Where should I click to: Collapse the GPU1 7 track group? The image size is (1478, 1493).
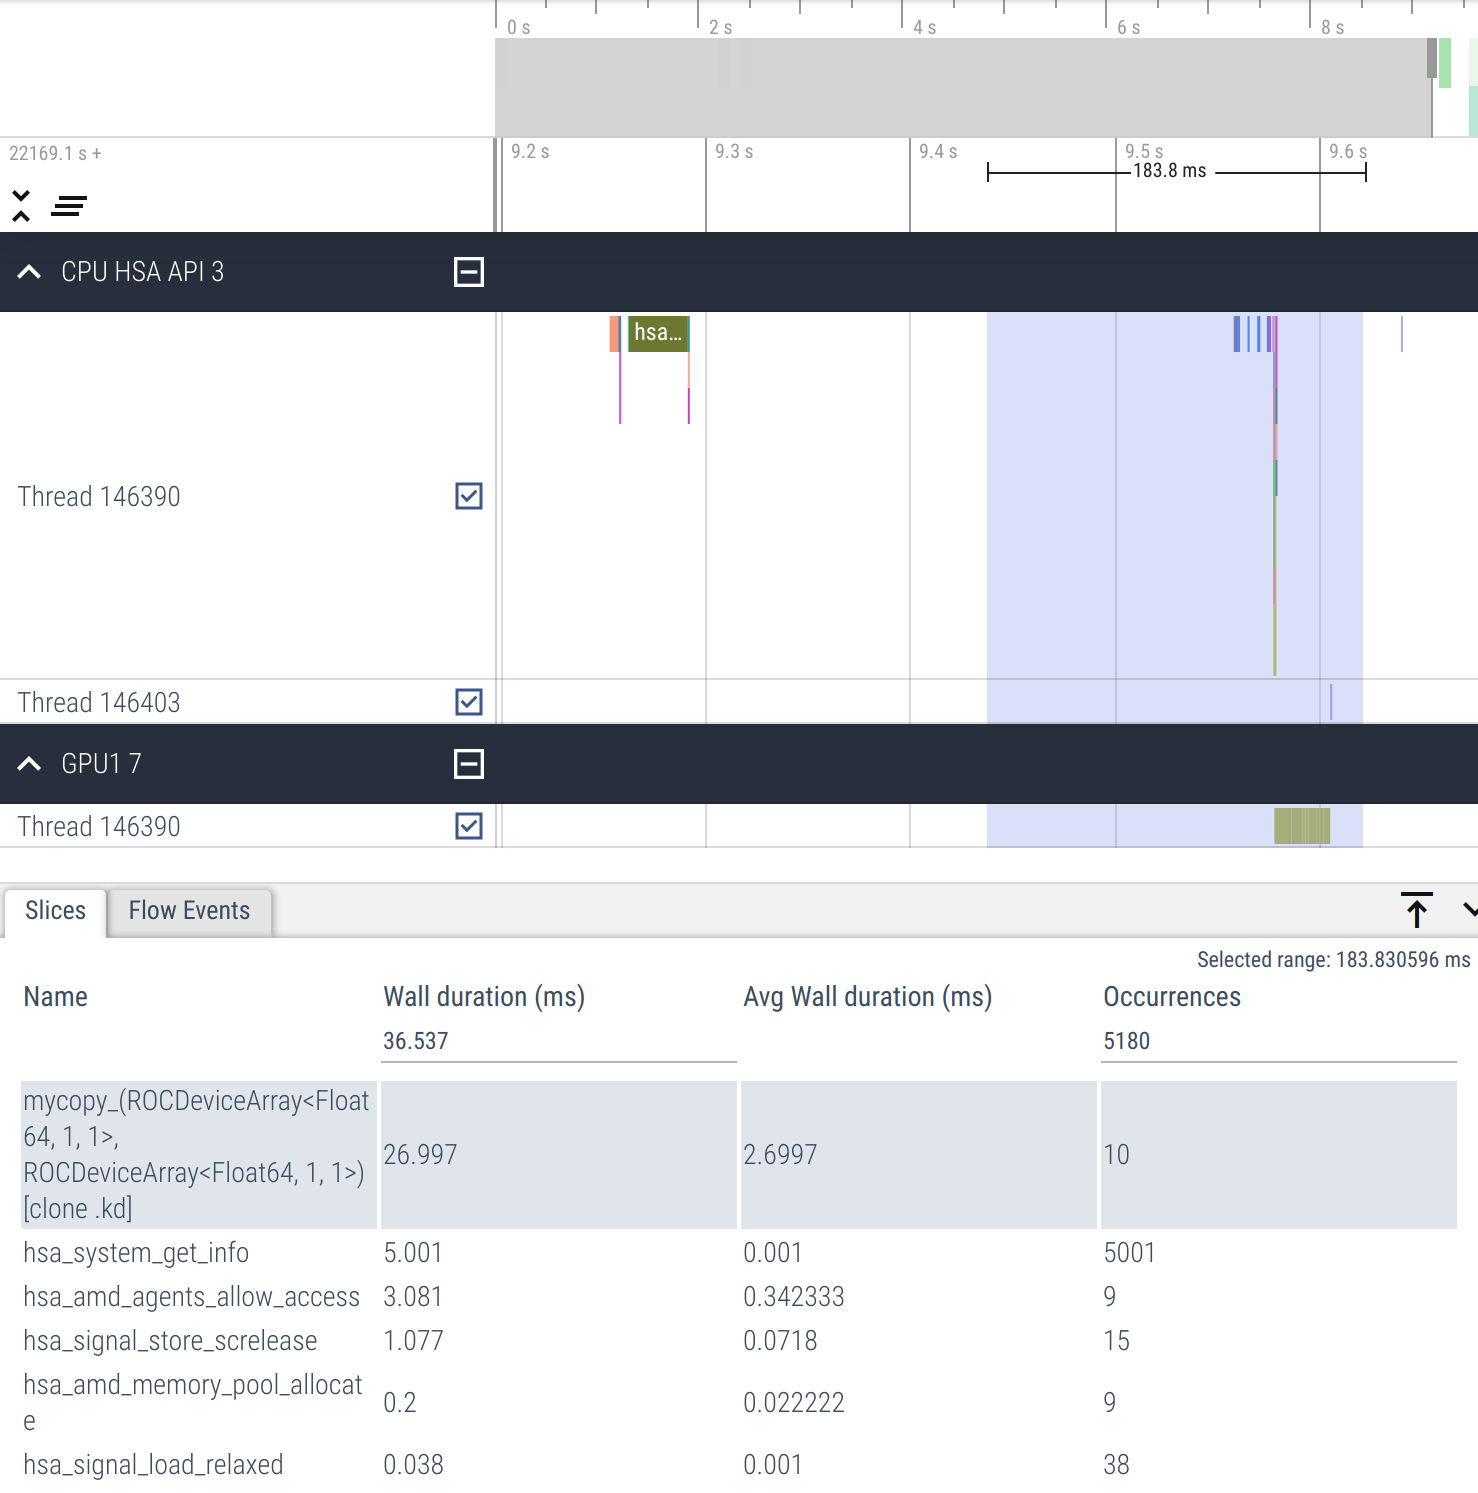(x=30, y=764)
